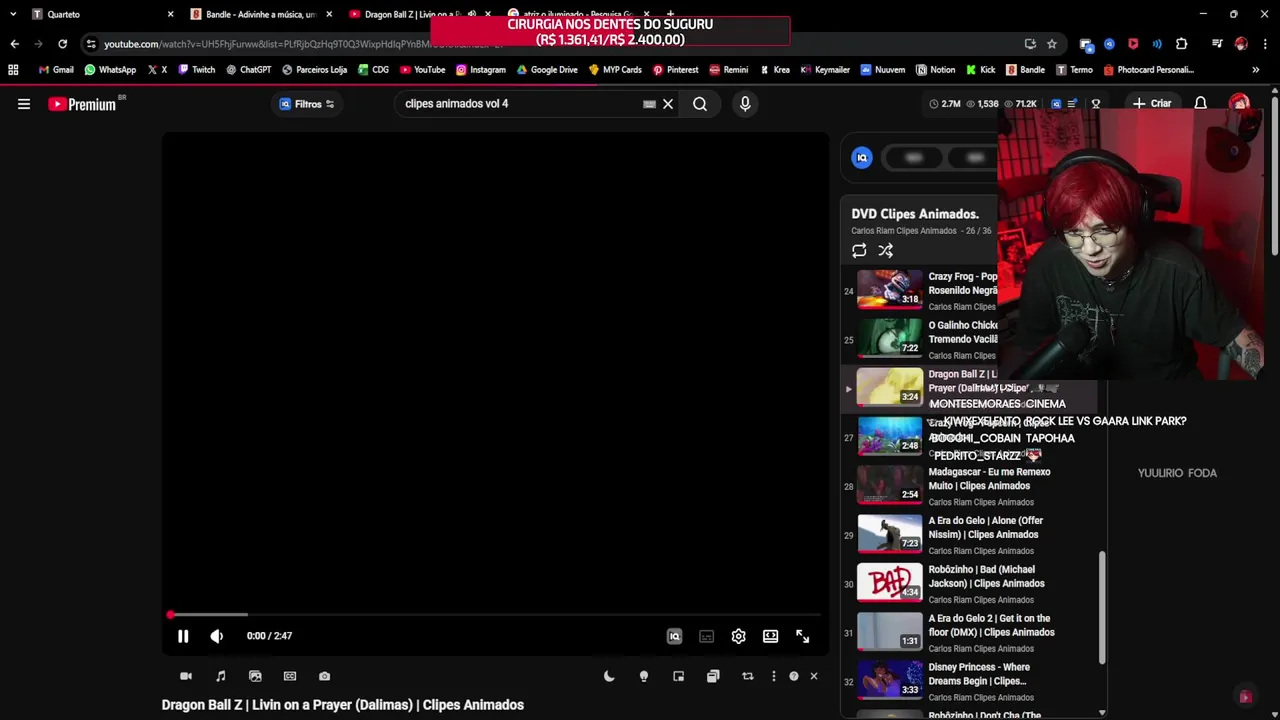Open the WhatsApp bookmark

[x=110, y=70]
